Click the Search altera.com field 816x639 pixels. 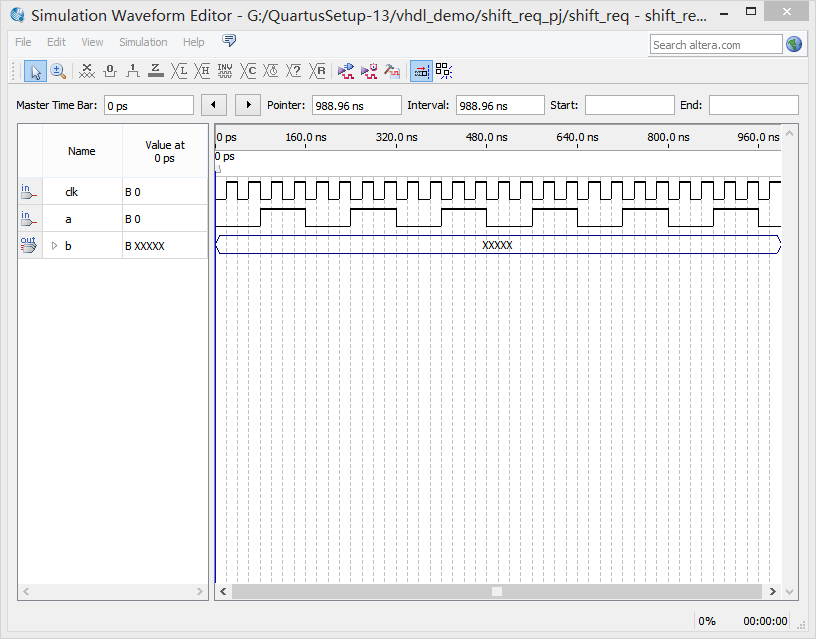[x=716, y=45]
